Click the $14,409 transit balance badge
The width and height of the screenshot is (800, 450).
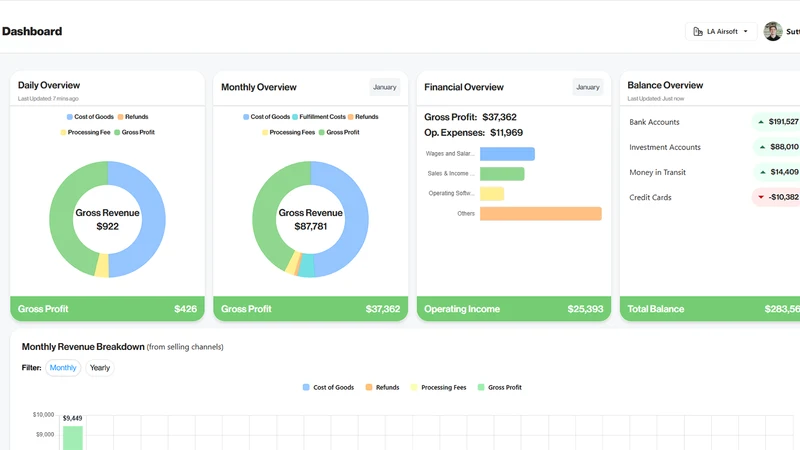(x=776, y=171)
